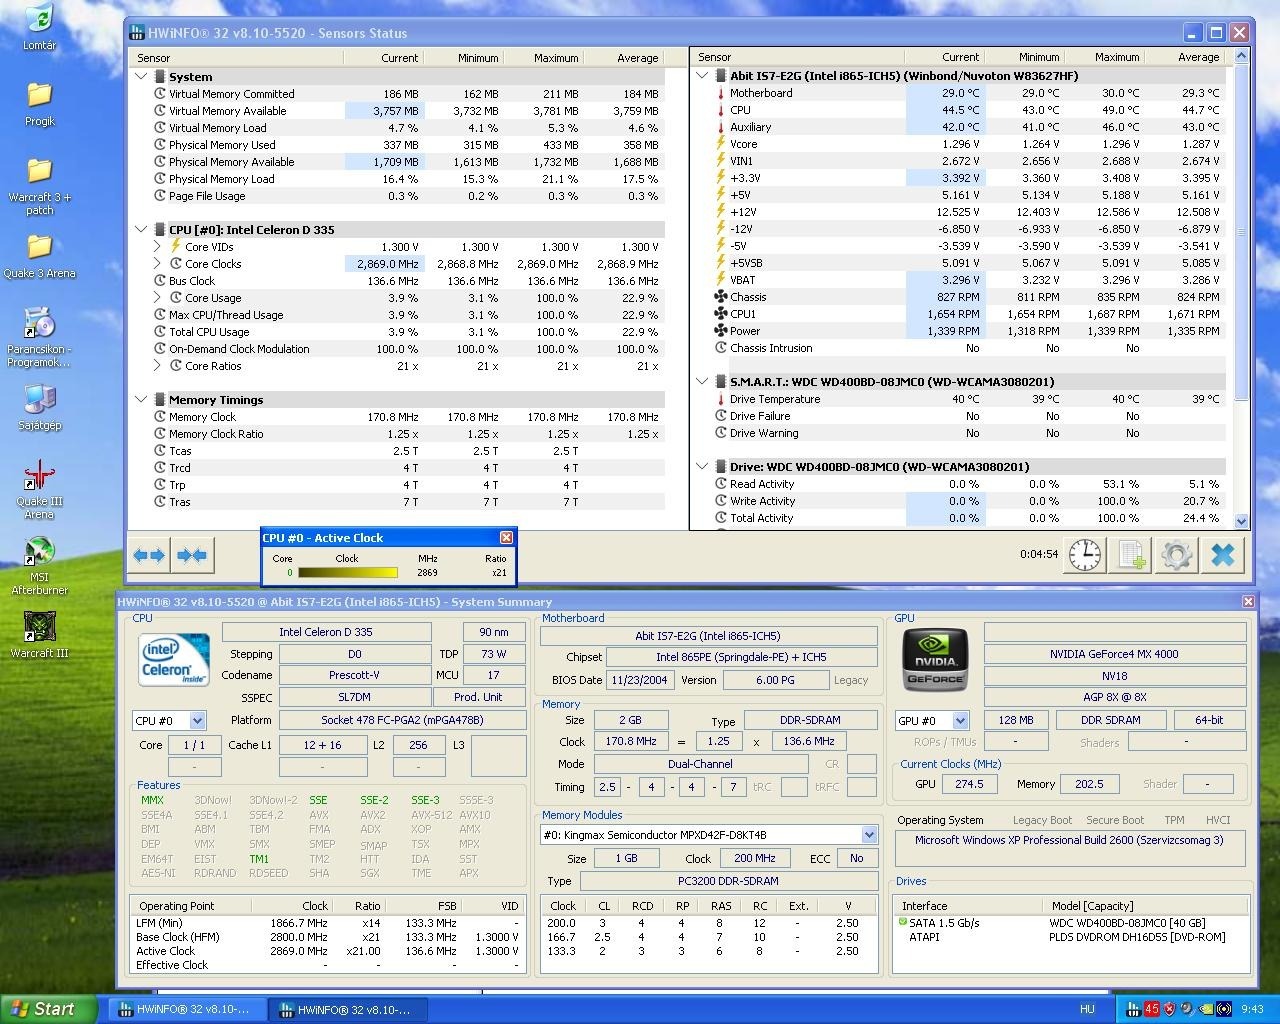Collapse the Abit IS7-E2G sensor group
Image resolution: width=1280 pixels, height=1024 pixels.
tap(702, 75)
